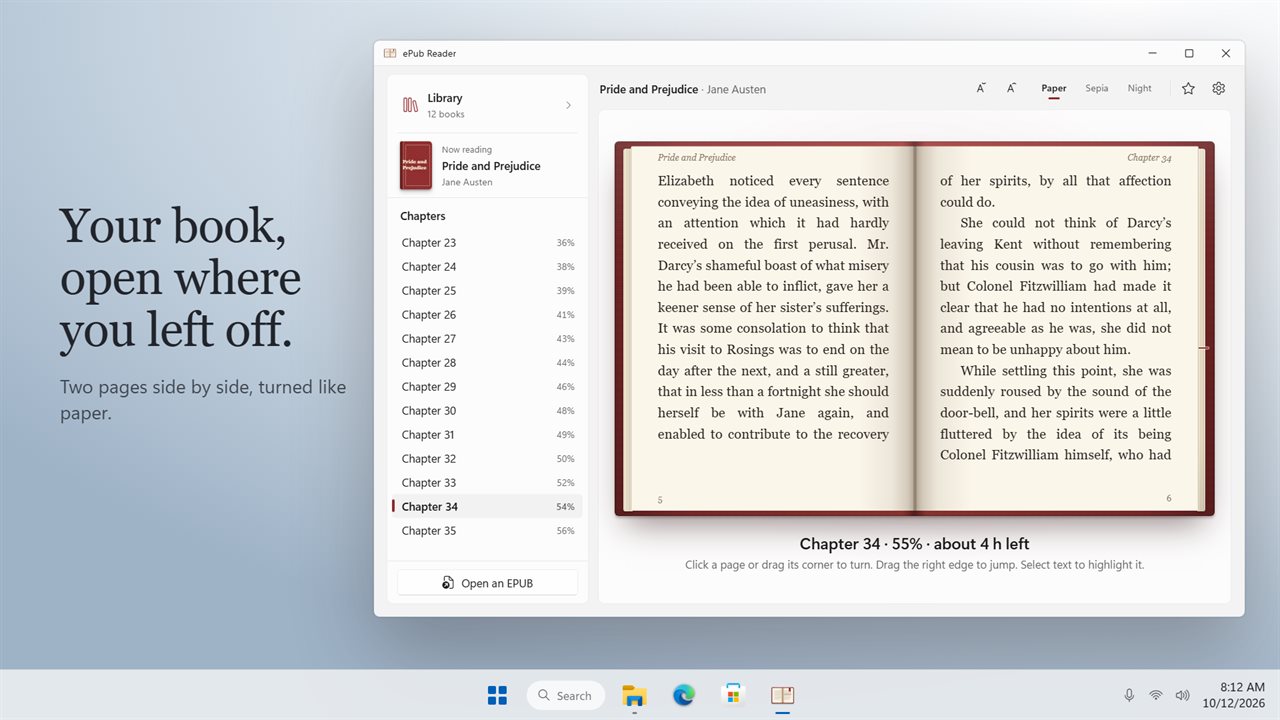Click the volume speaker tray icon

[x=1183, y=695]
